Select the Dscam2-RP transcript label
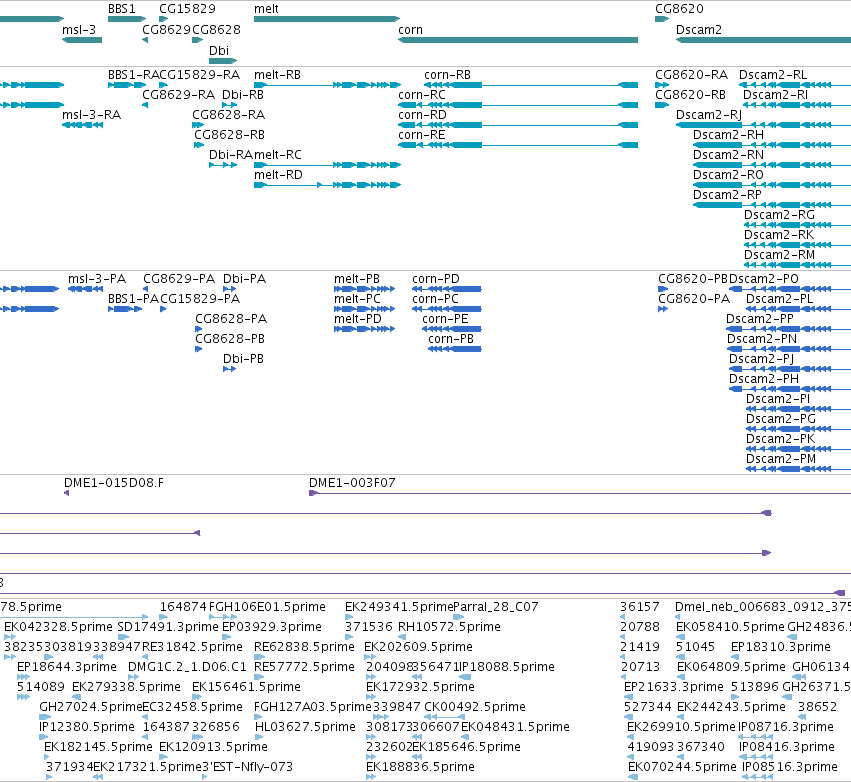Image resolution: width=851 pixels, height=782 pixels. click(727, 195)
